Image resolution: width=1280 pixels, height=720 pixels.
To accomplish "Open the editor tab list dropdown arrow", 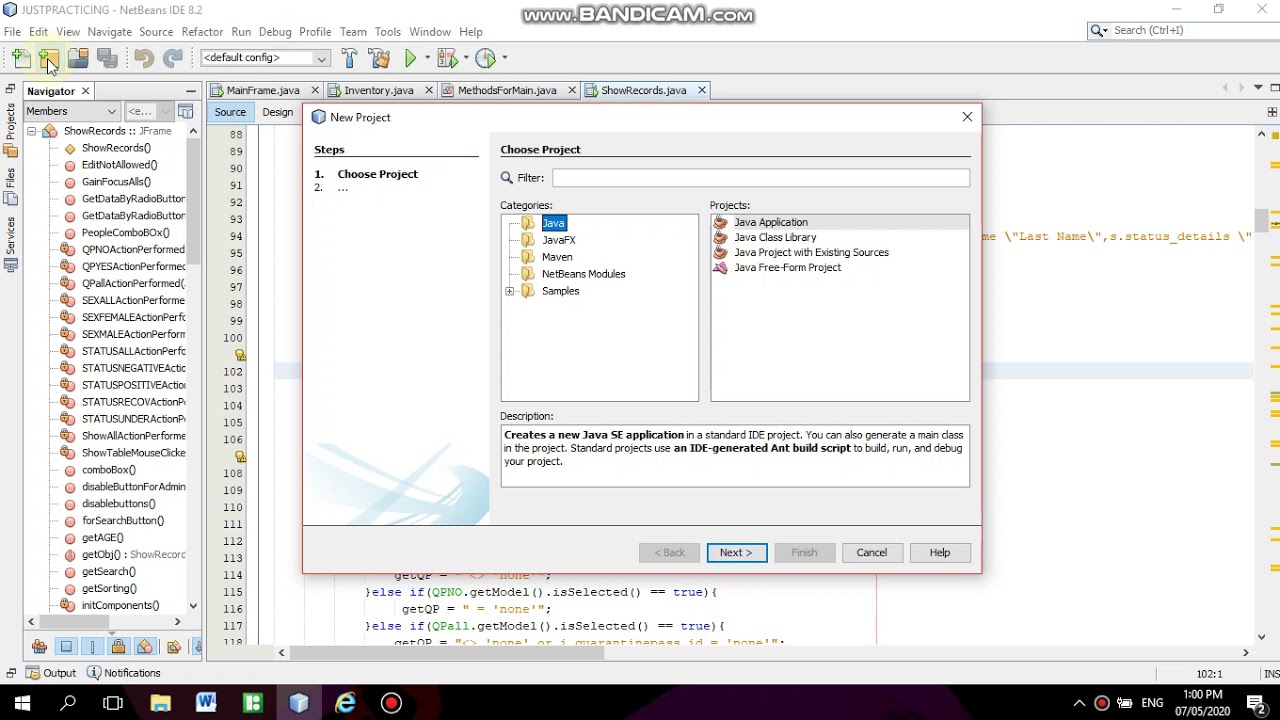I will click(1258, 89).
